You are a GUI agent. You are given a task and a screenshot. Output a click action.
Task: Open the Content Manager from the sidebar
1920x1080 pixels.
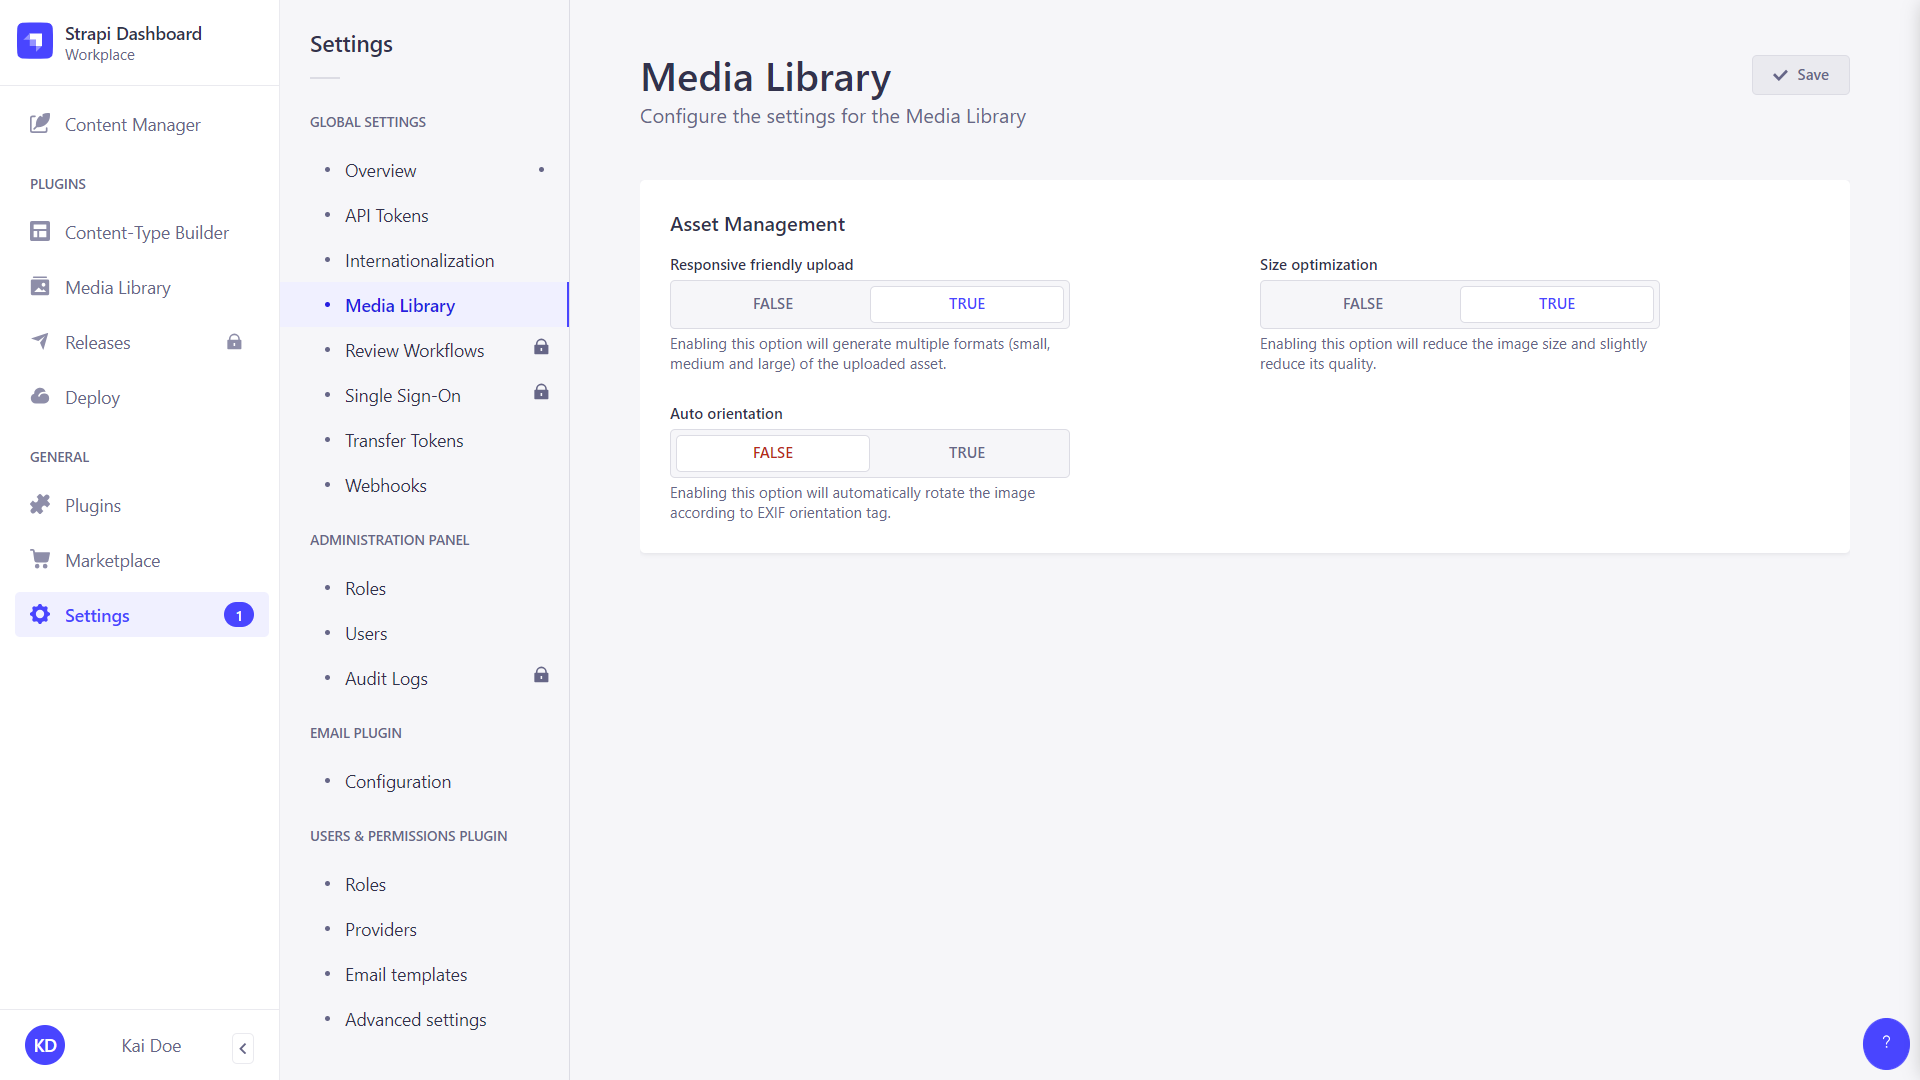[x=132, y=124]
